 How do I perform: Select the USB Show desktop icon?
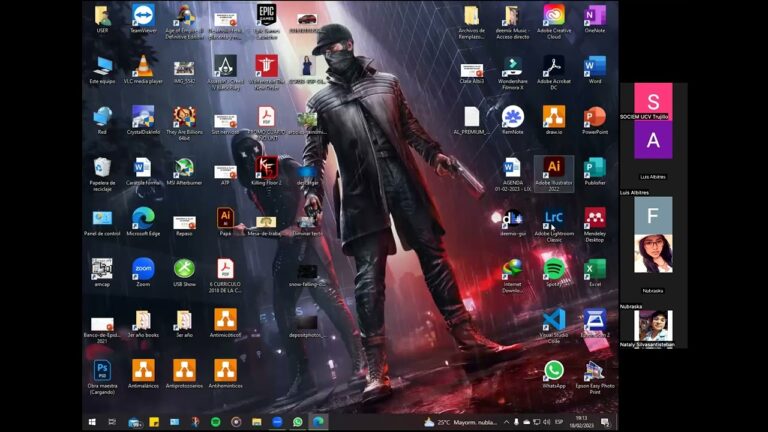pos(184,272)
